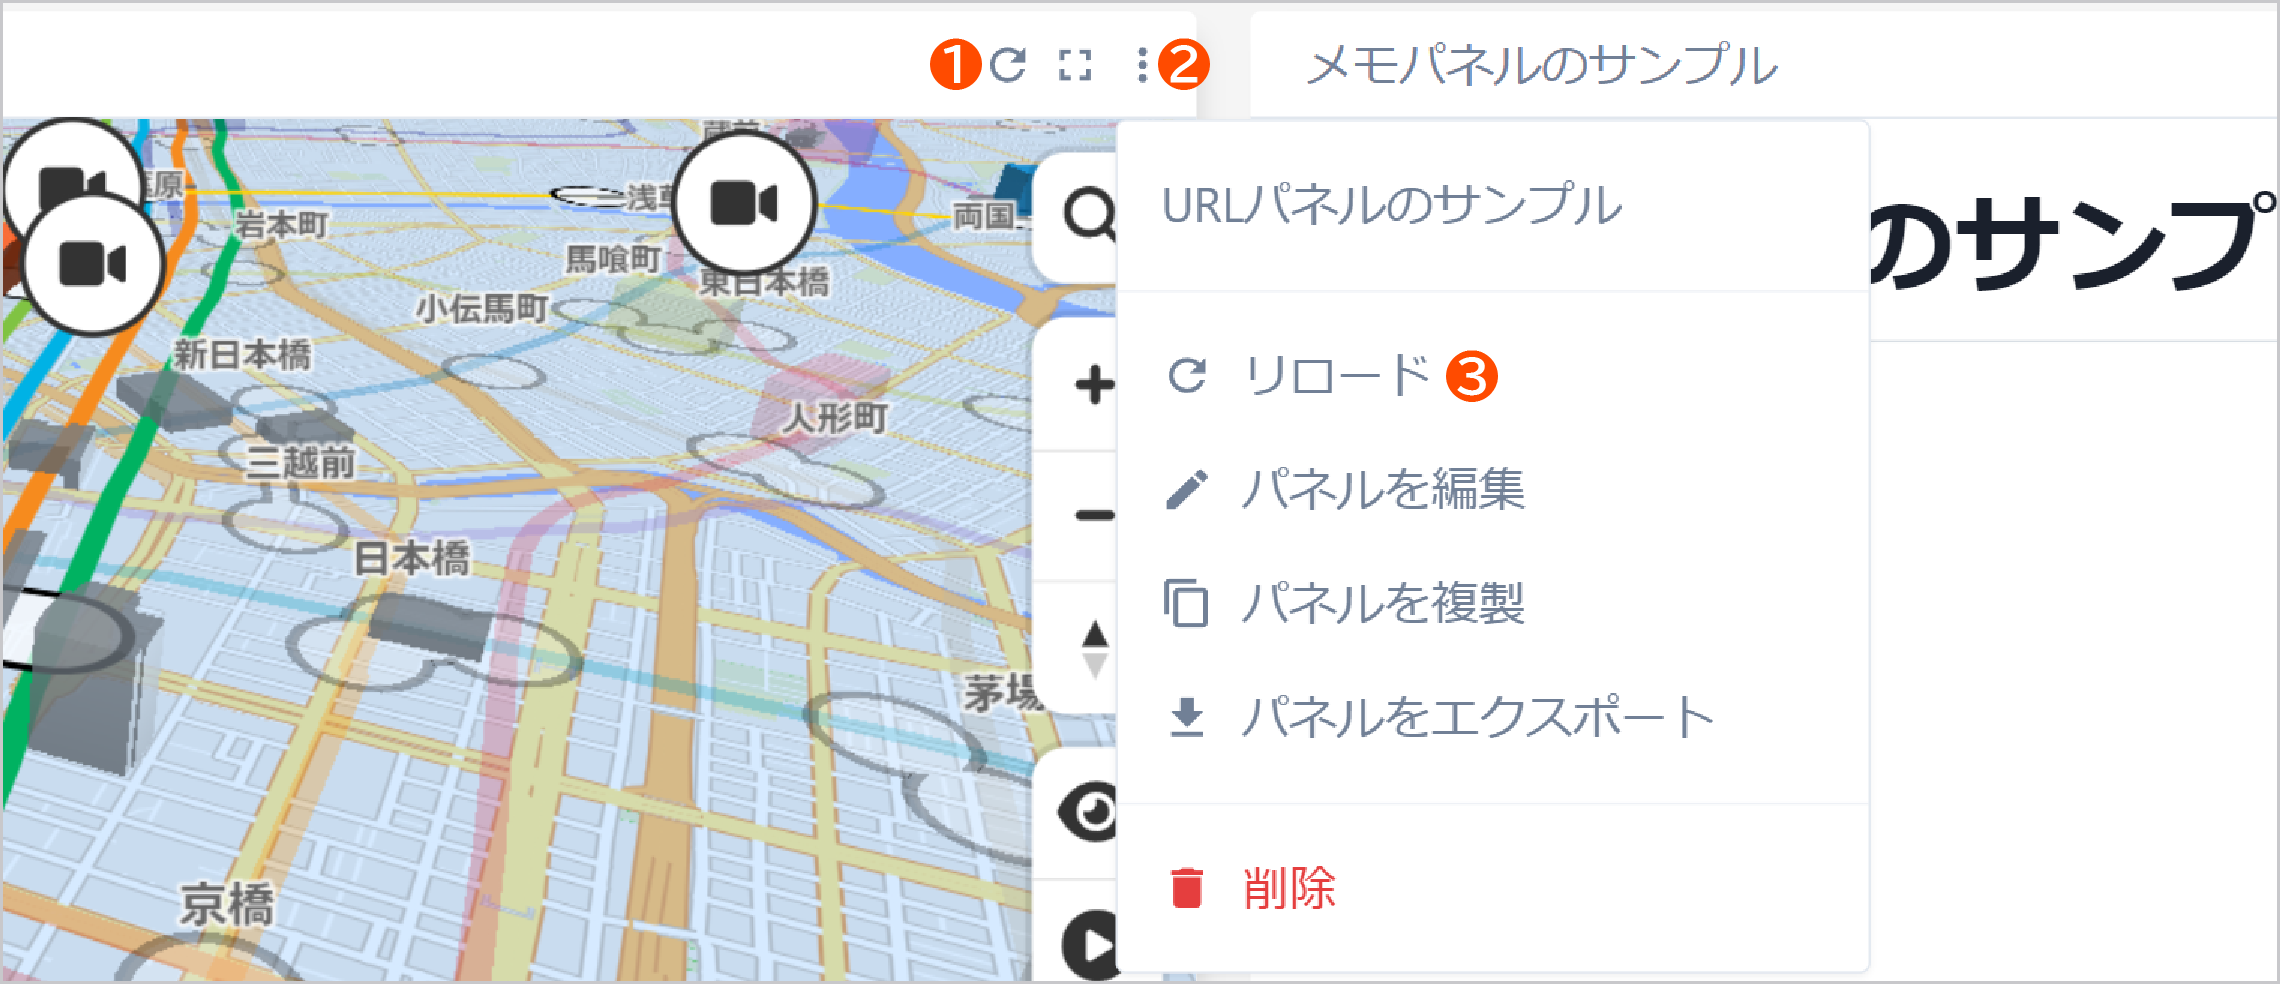Click the camera marker near 東日本橋
2280x984 pixels.
tap(745, 203)
